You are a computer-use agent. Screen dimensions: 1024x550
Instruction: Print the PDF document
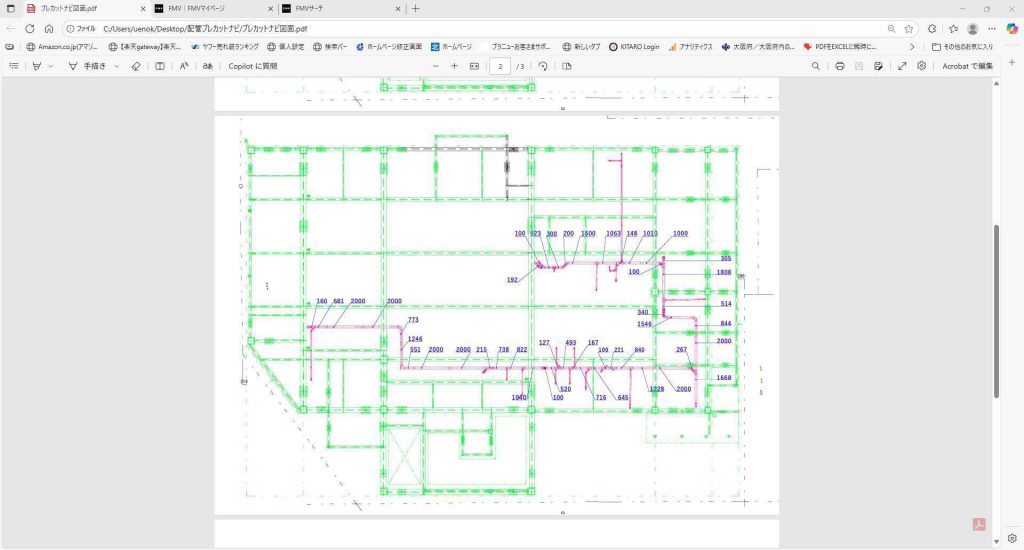840,66
